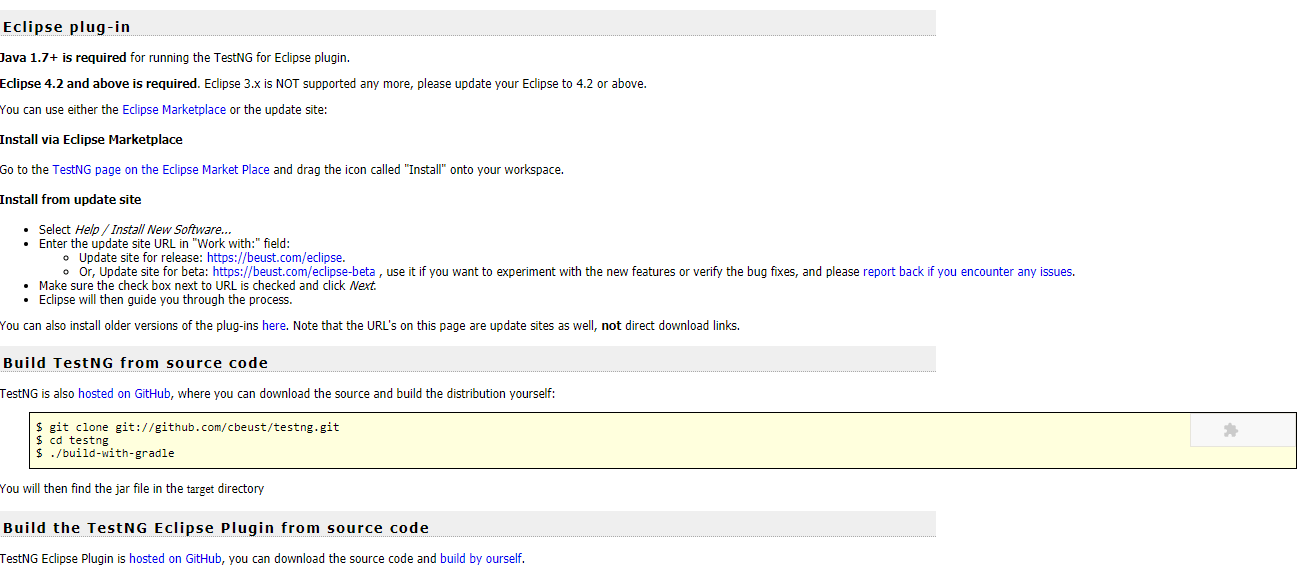Screen dimensions: 1305x574
Task: Click the 'here' link for older plug-in versions
Action: pos(274,326)
